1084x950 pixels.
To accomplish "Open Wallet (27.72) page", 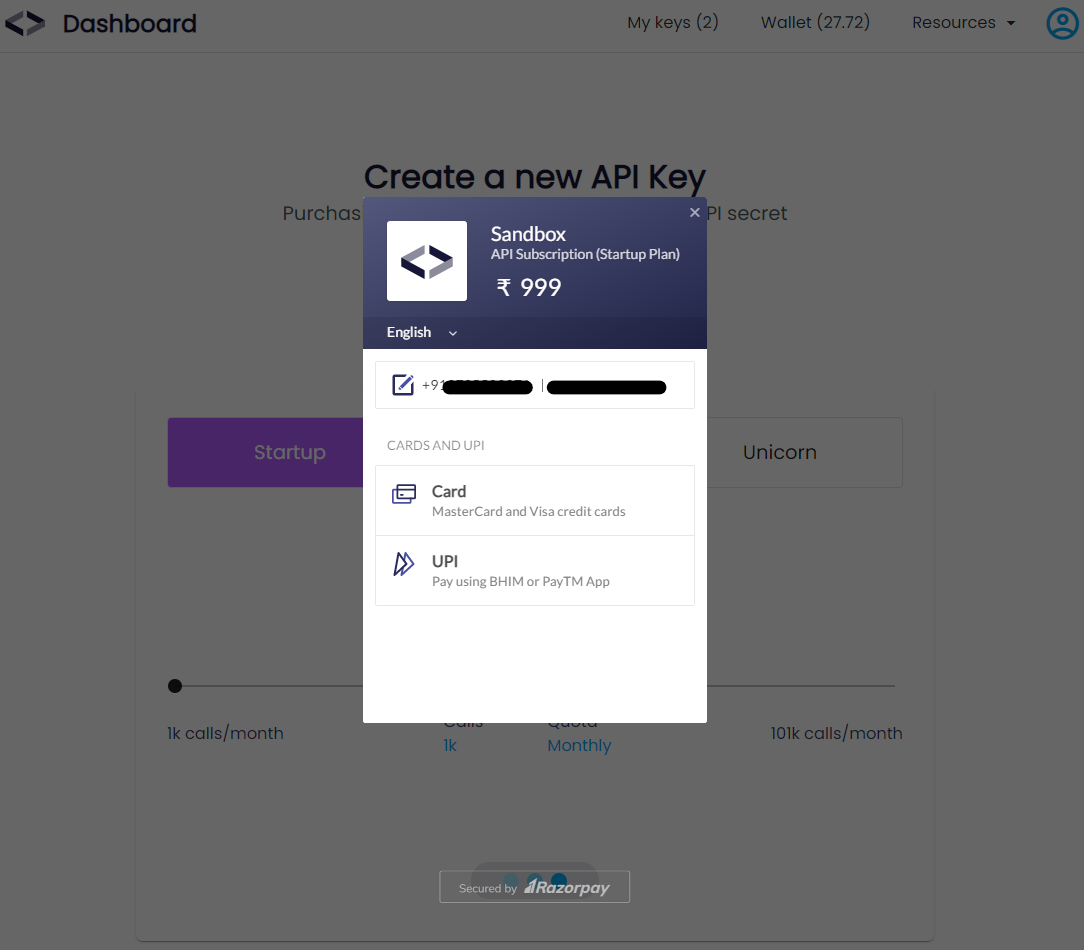I will (815, 23).
